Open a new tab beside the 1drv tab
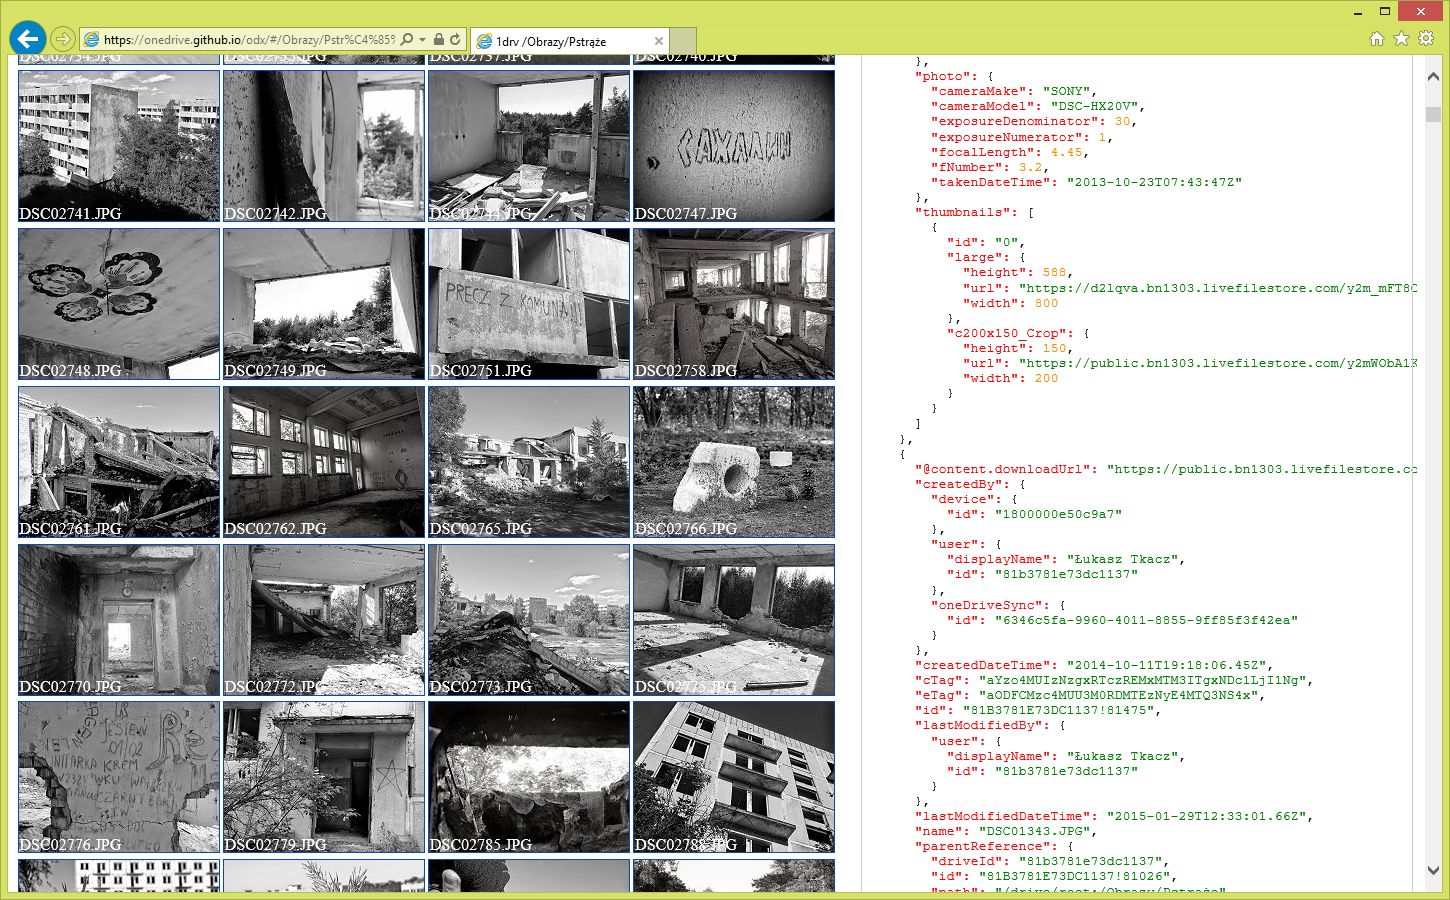Viewport: 1450px width, 900px height. click(x=683, y=41)
